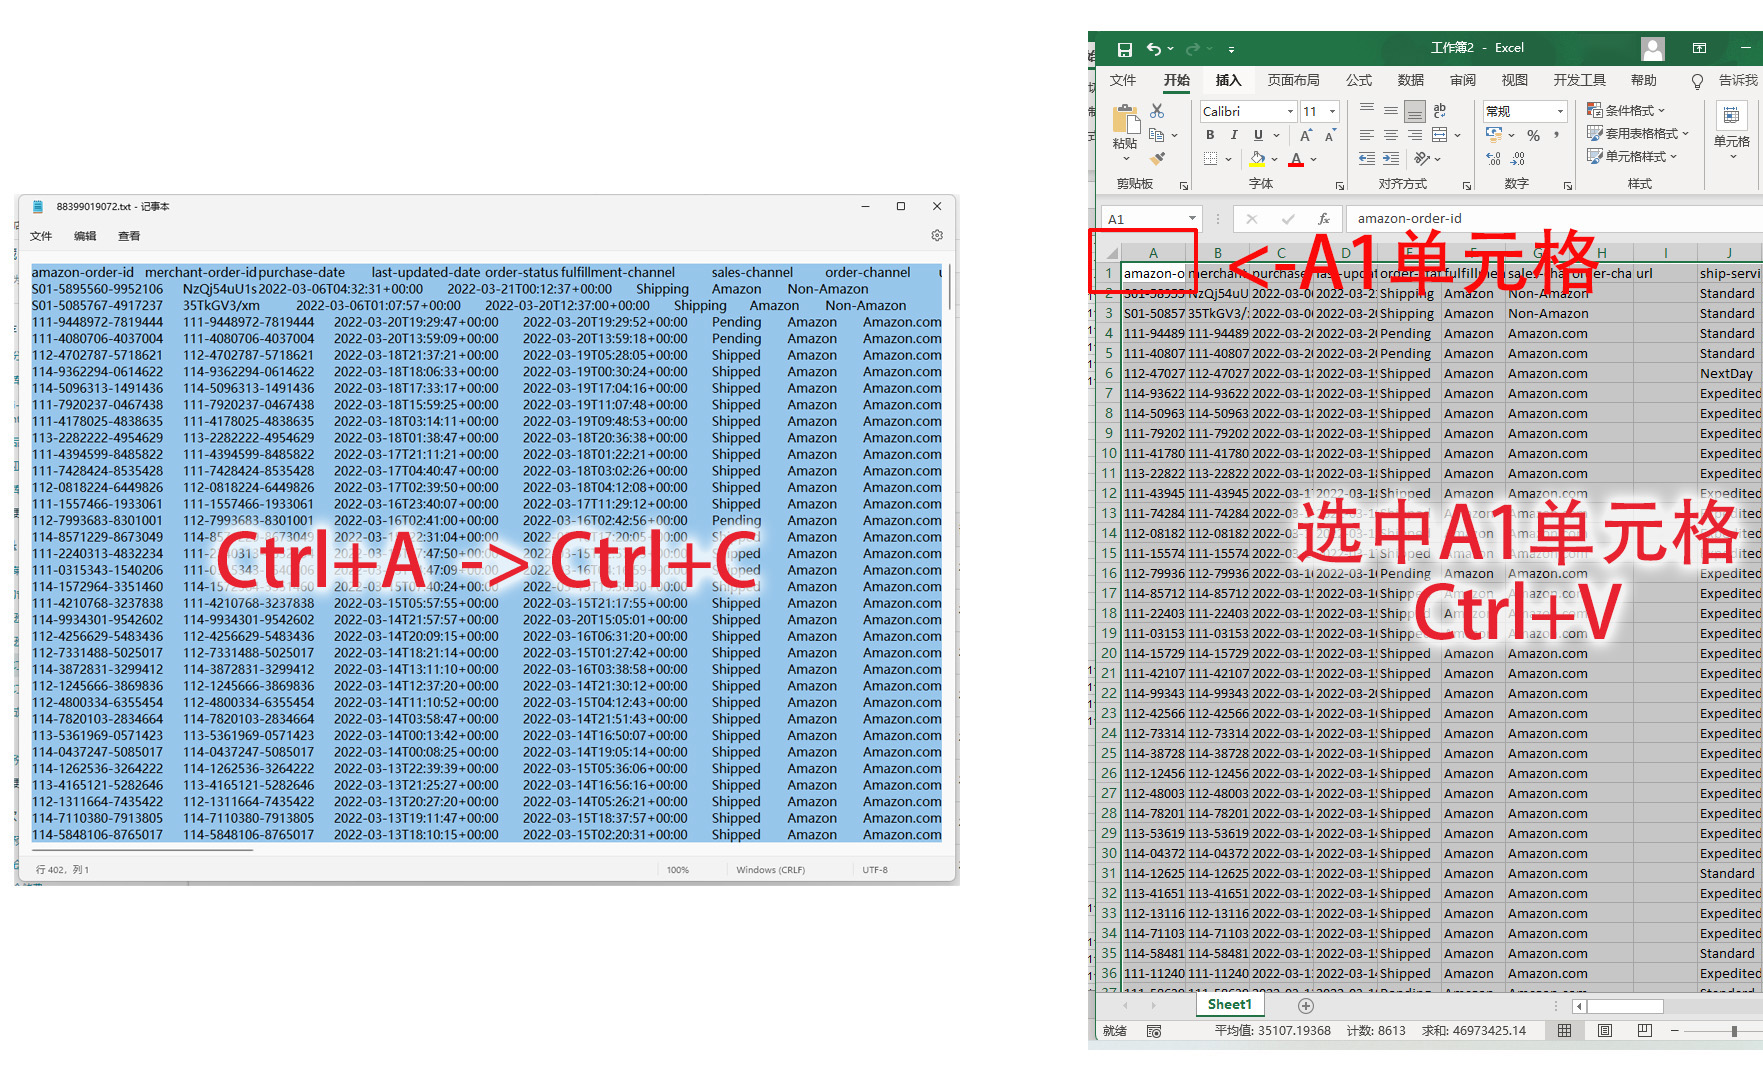Click the Name Box showing A1
1763x1080 pixels.
point(1151,219)
